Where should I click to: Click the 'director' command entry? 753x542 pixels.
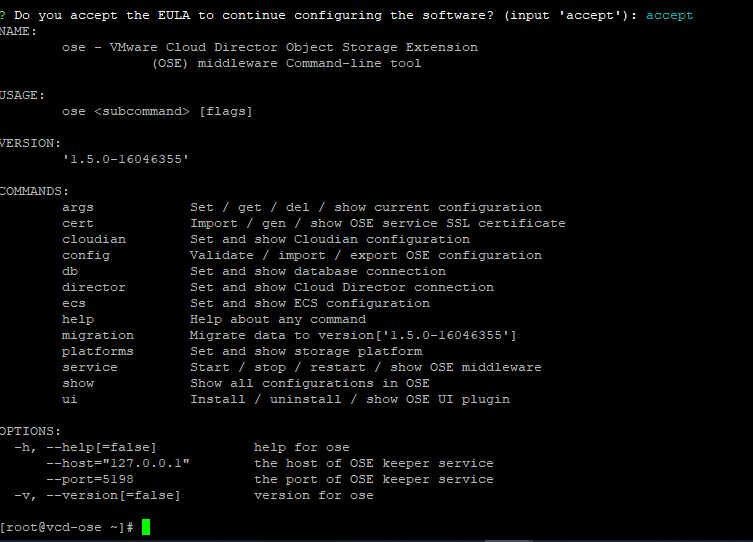93,287
